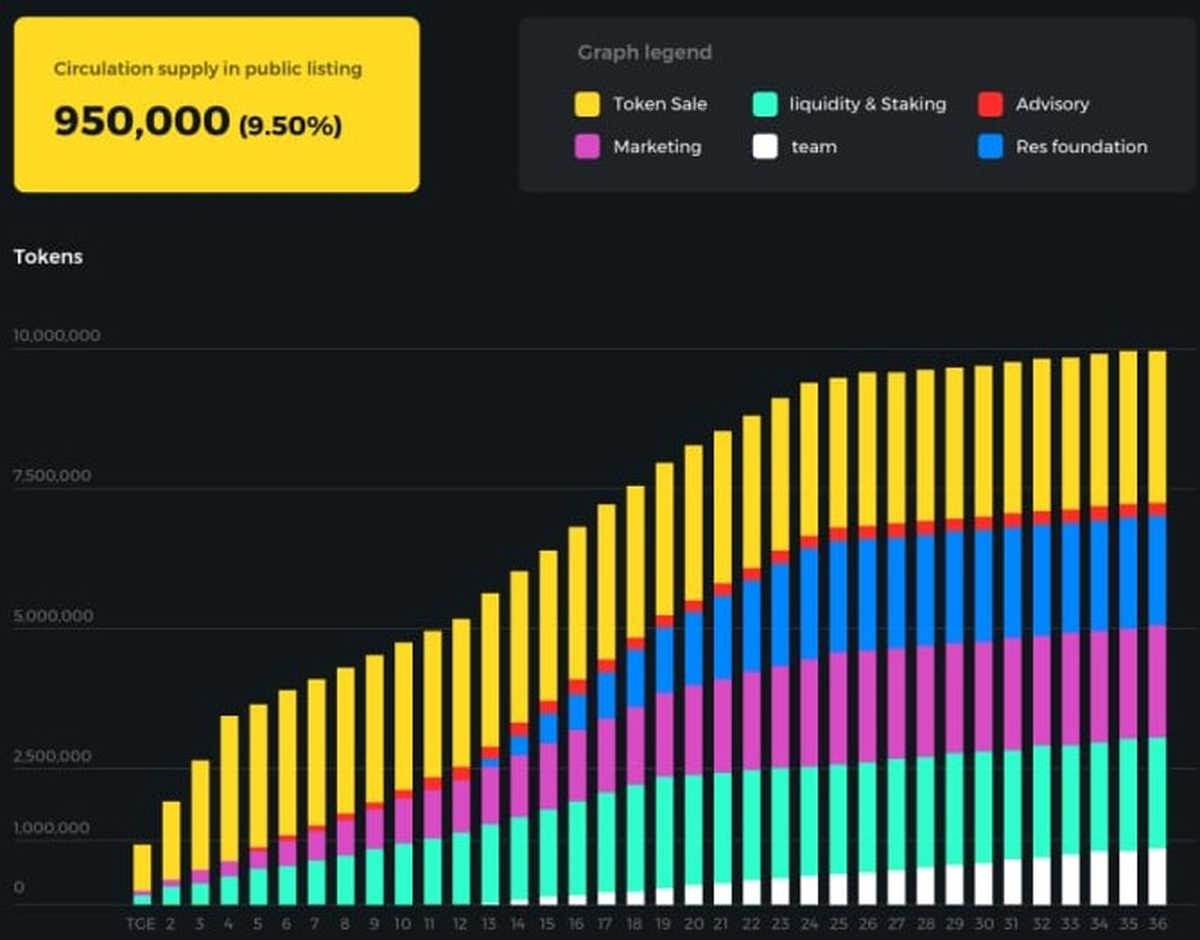Screen dimensions: 1200x940
Task: Click the 10,000,000 y-axis label
Action: pos(57,336)
